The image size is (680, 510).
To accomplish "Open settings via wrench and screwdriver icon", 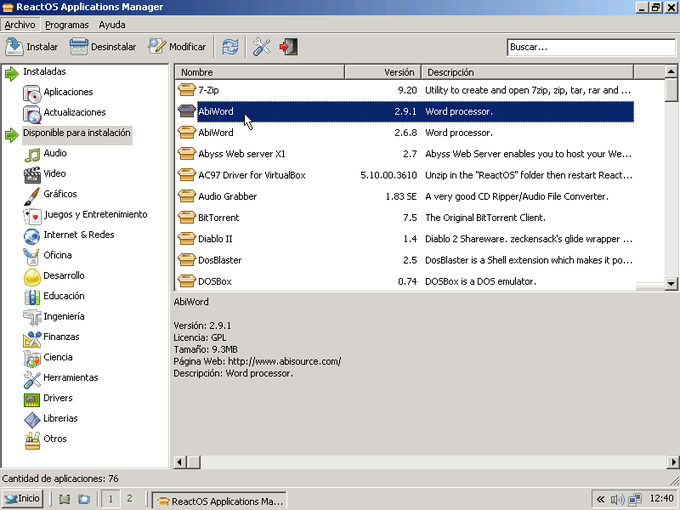I will pos(262,47).
